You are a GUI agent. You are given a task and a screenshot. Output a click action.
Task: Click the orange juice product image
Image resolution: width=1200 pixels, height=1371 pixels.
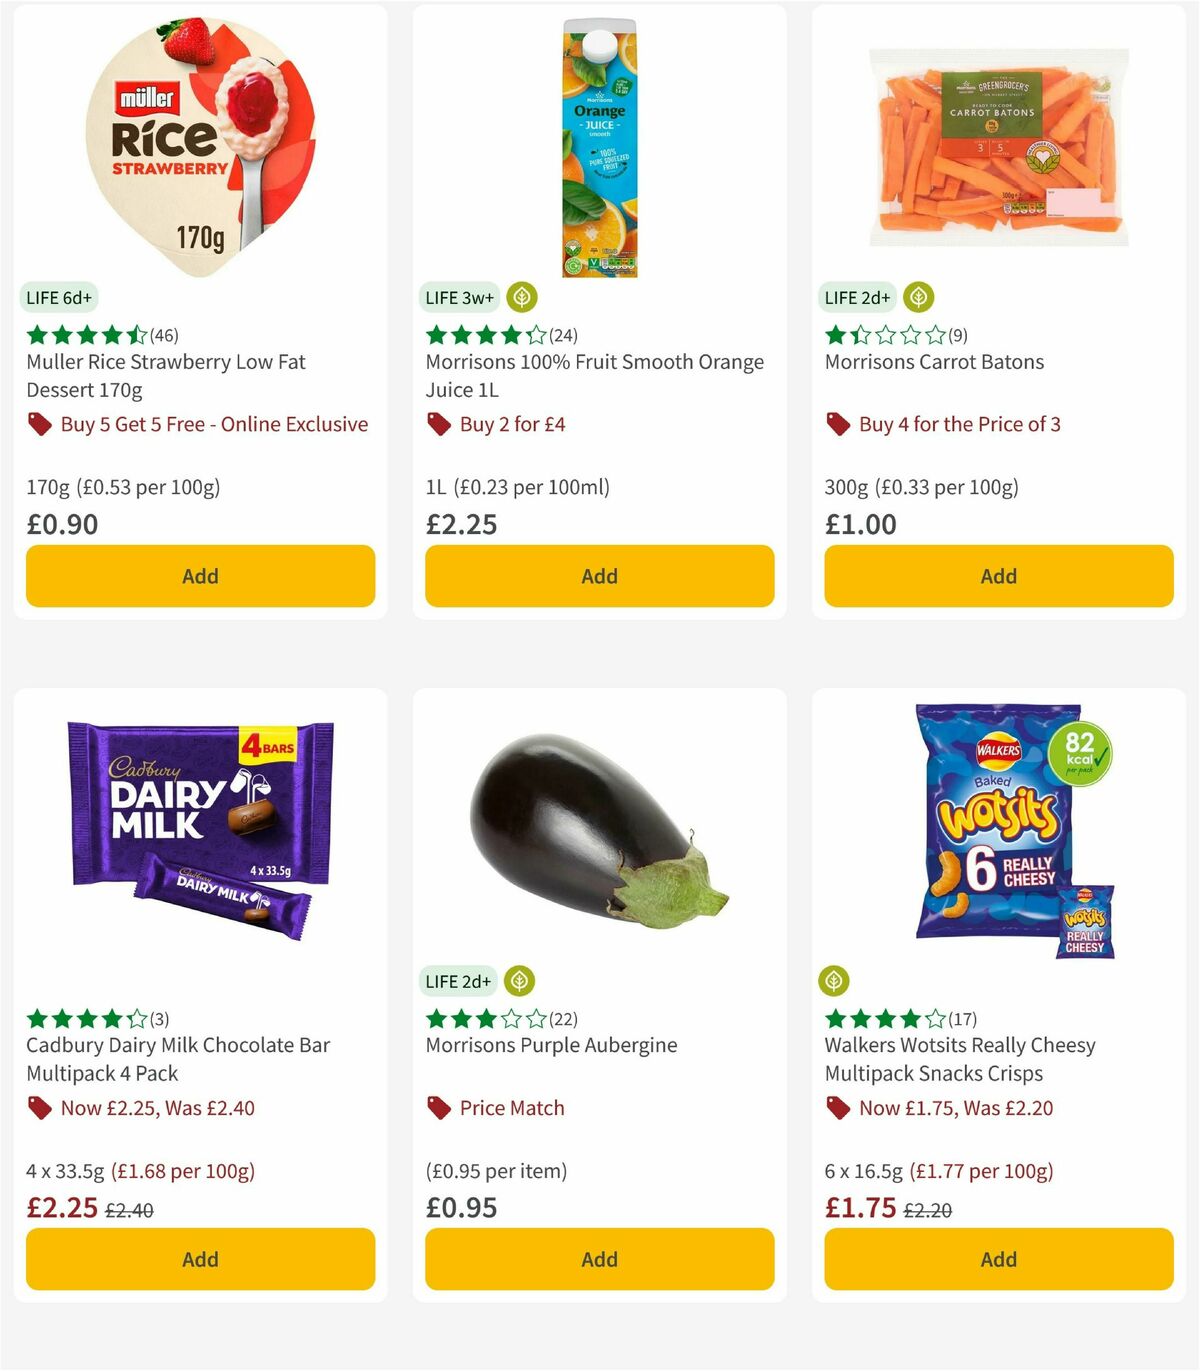(598, 140)
